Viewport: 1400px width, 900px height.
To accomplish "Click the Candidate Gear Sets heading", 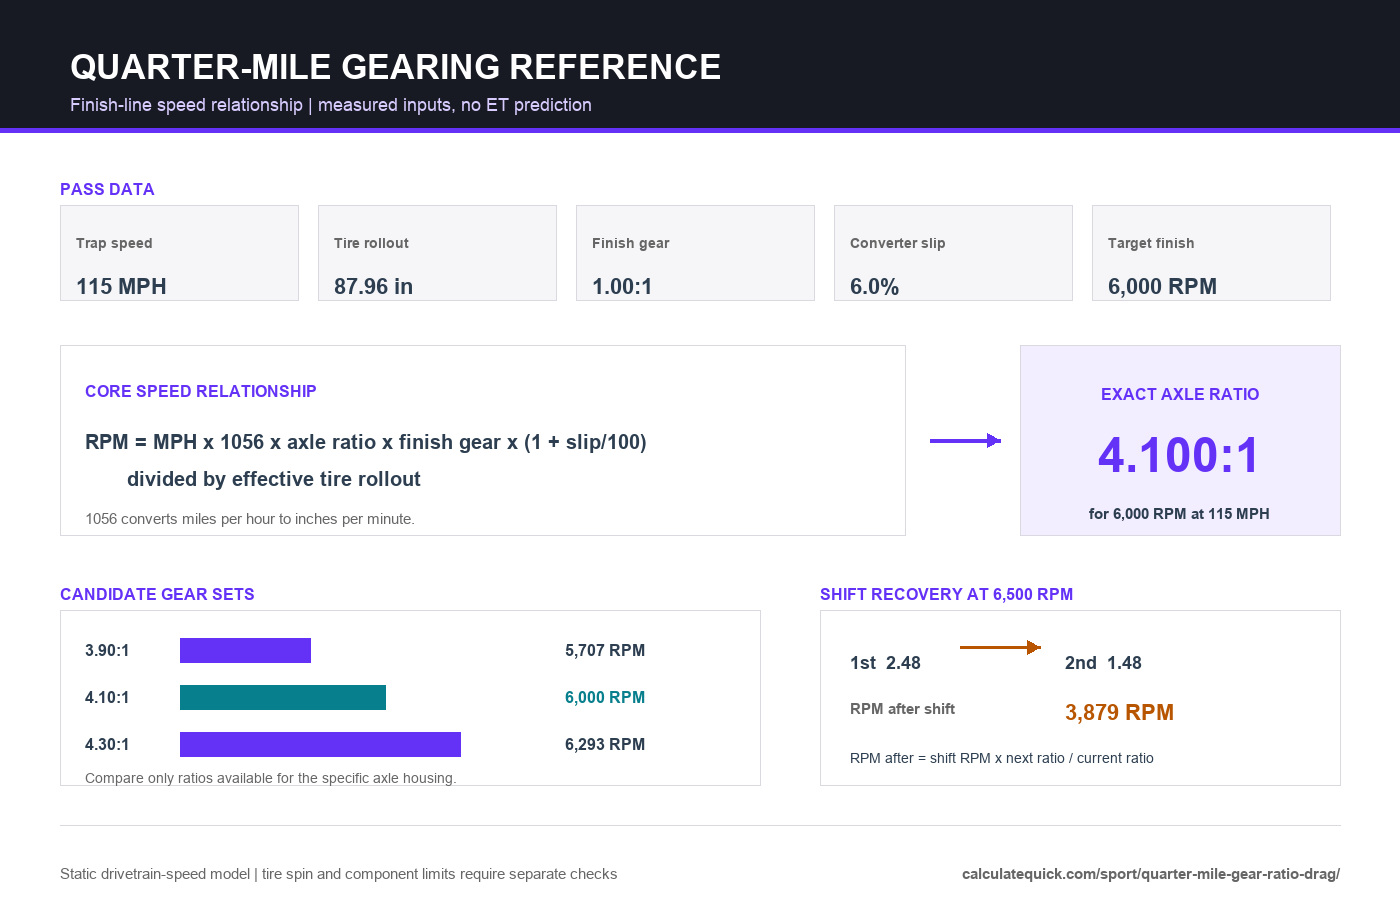I will (x=157, y=594).
